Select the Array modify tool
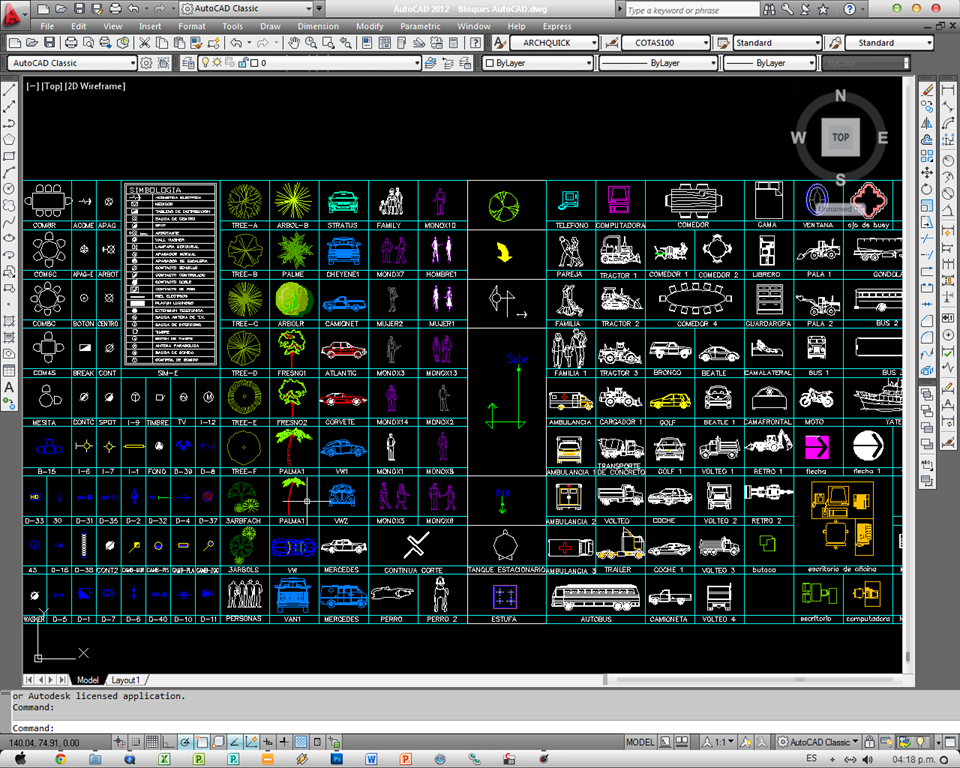Viewport: 960px width, 768px height. coord(928,156)
